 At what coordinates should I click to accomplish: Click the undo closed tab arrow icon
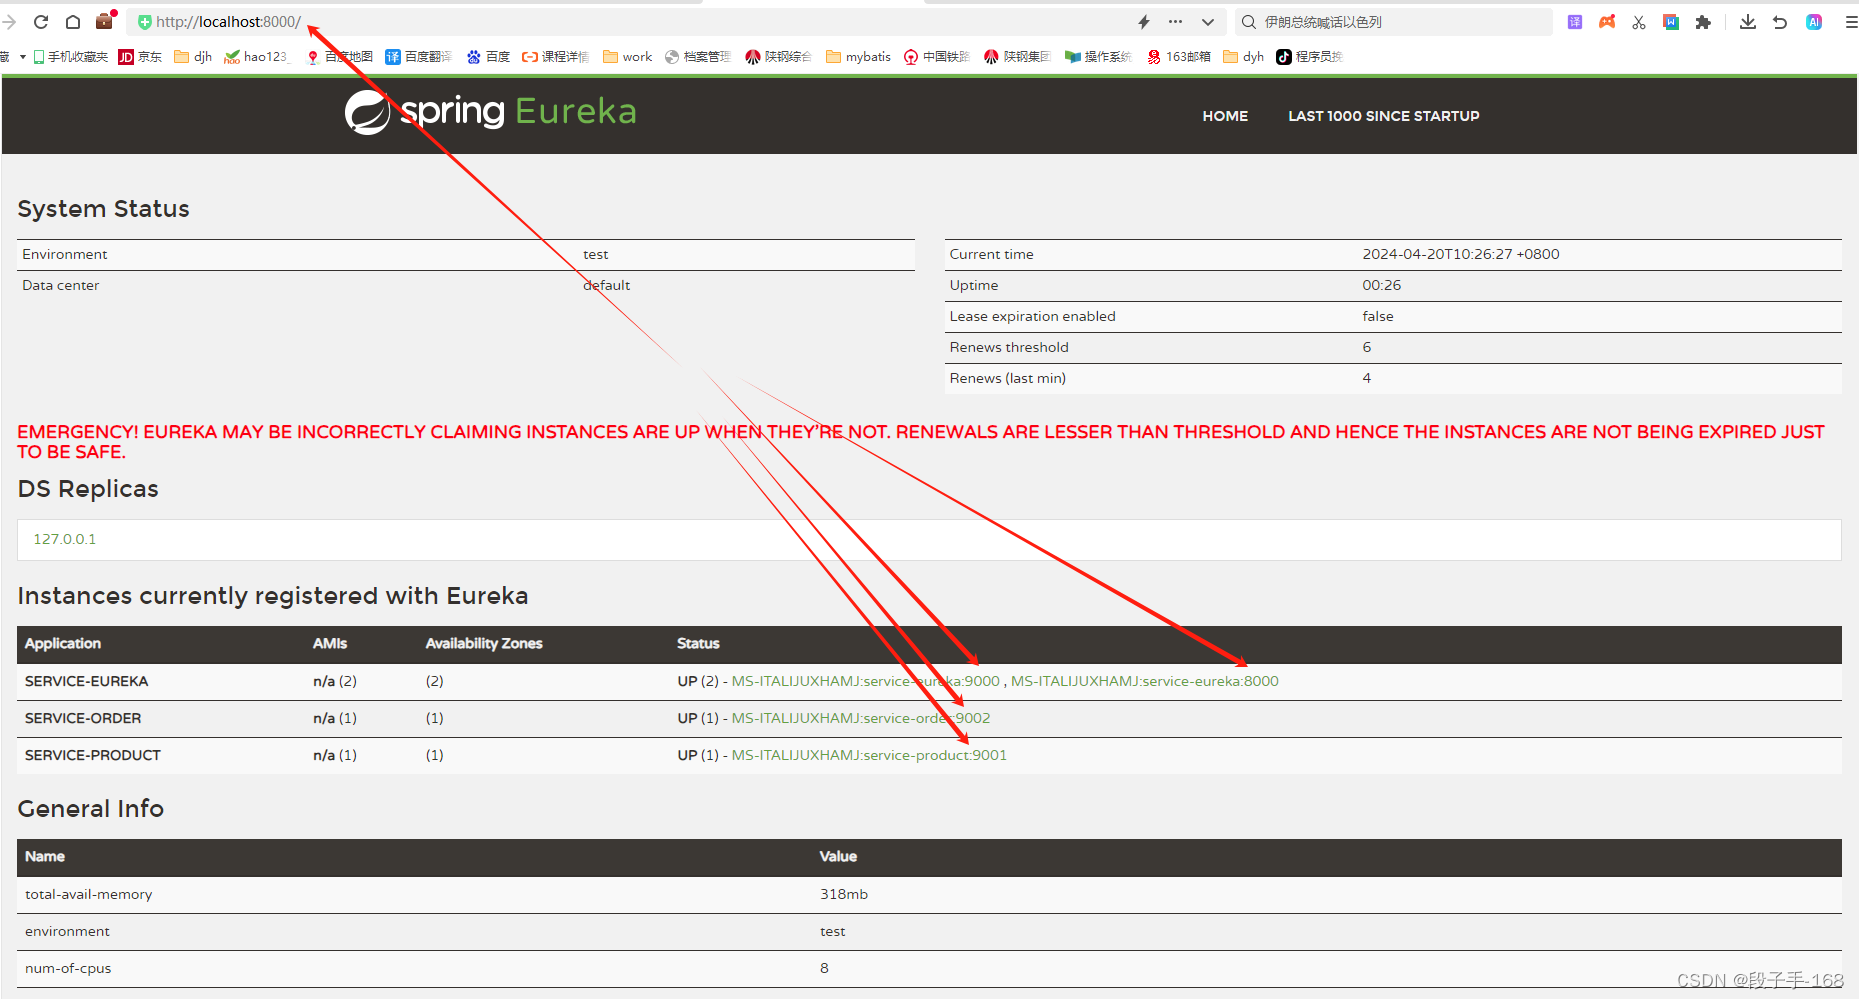pos(1780,22)
